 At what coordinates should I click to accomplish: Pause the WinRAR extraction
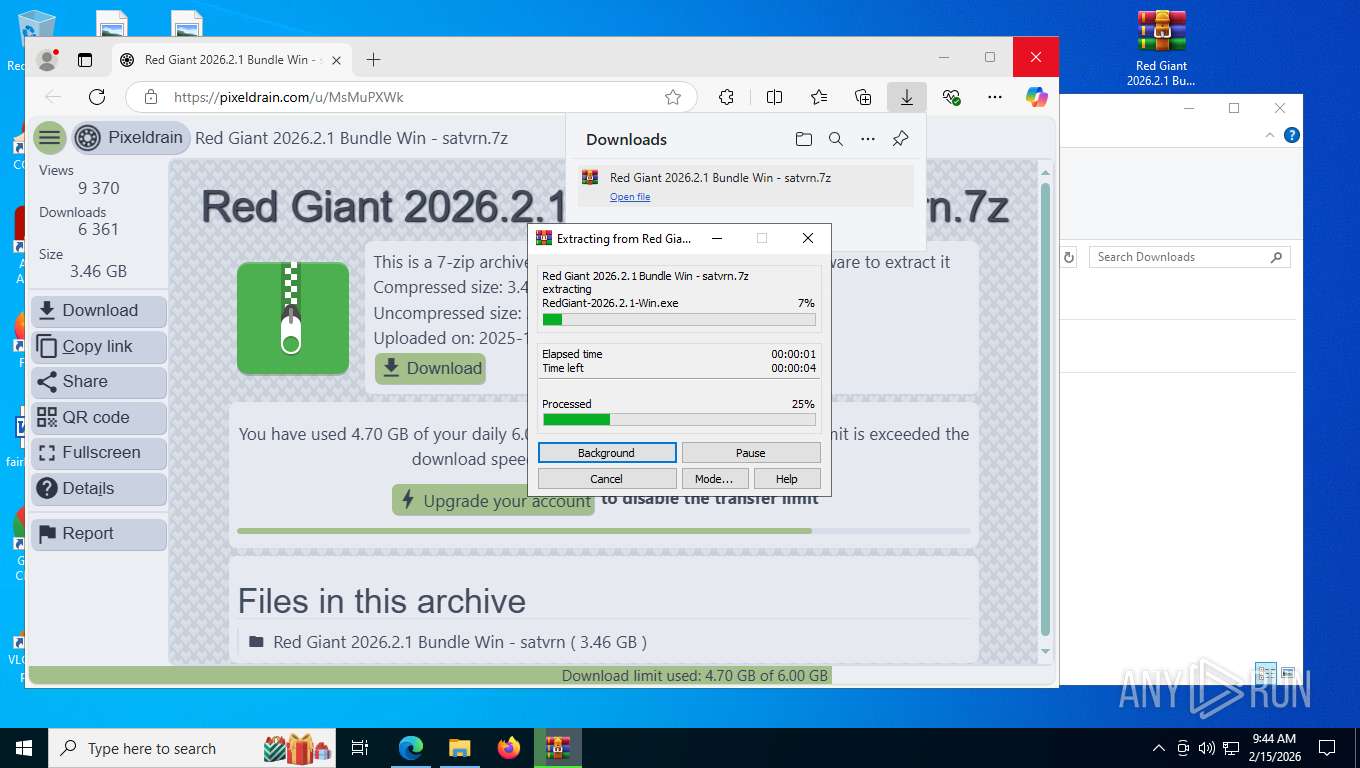[x=751, y=453]
